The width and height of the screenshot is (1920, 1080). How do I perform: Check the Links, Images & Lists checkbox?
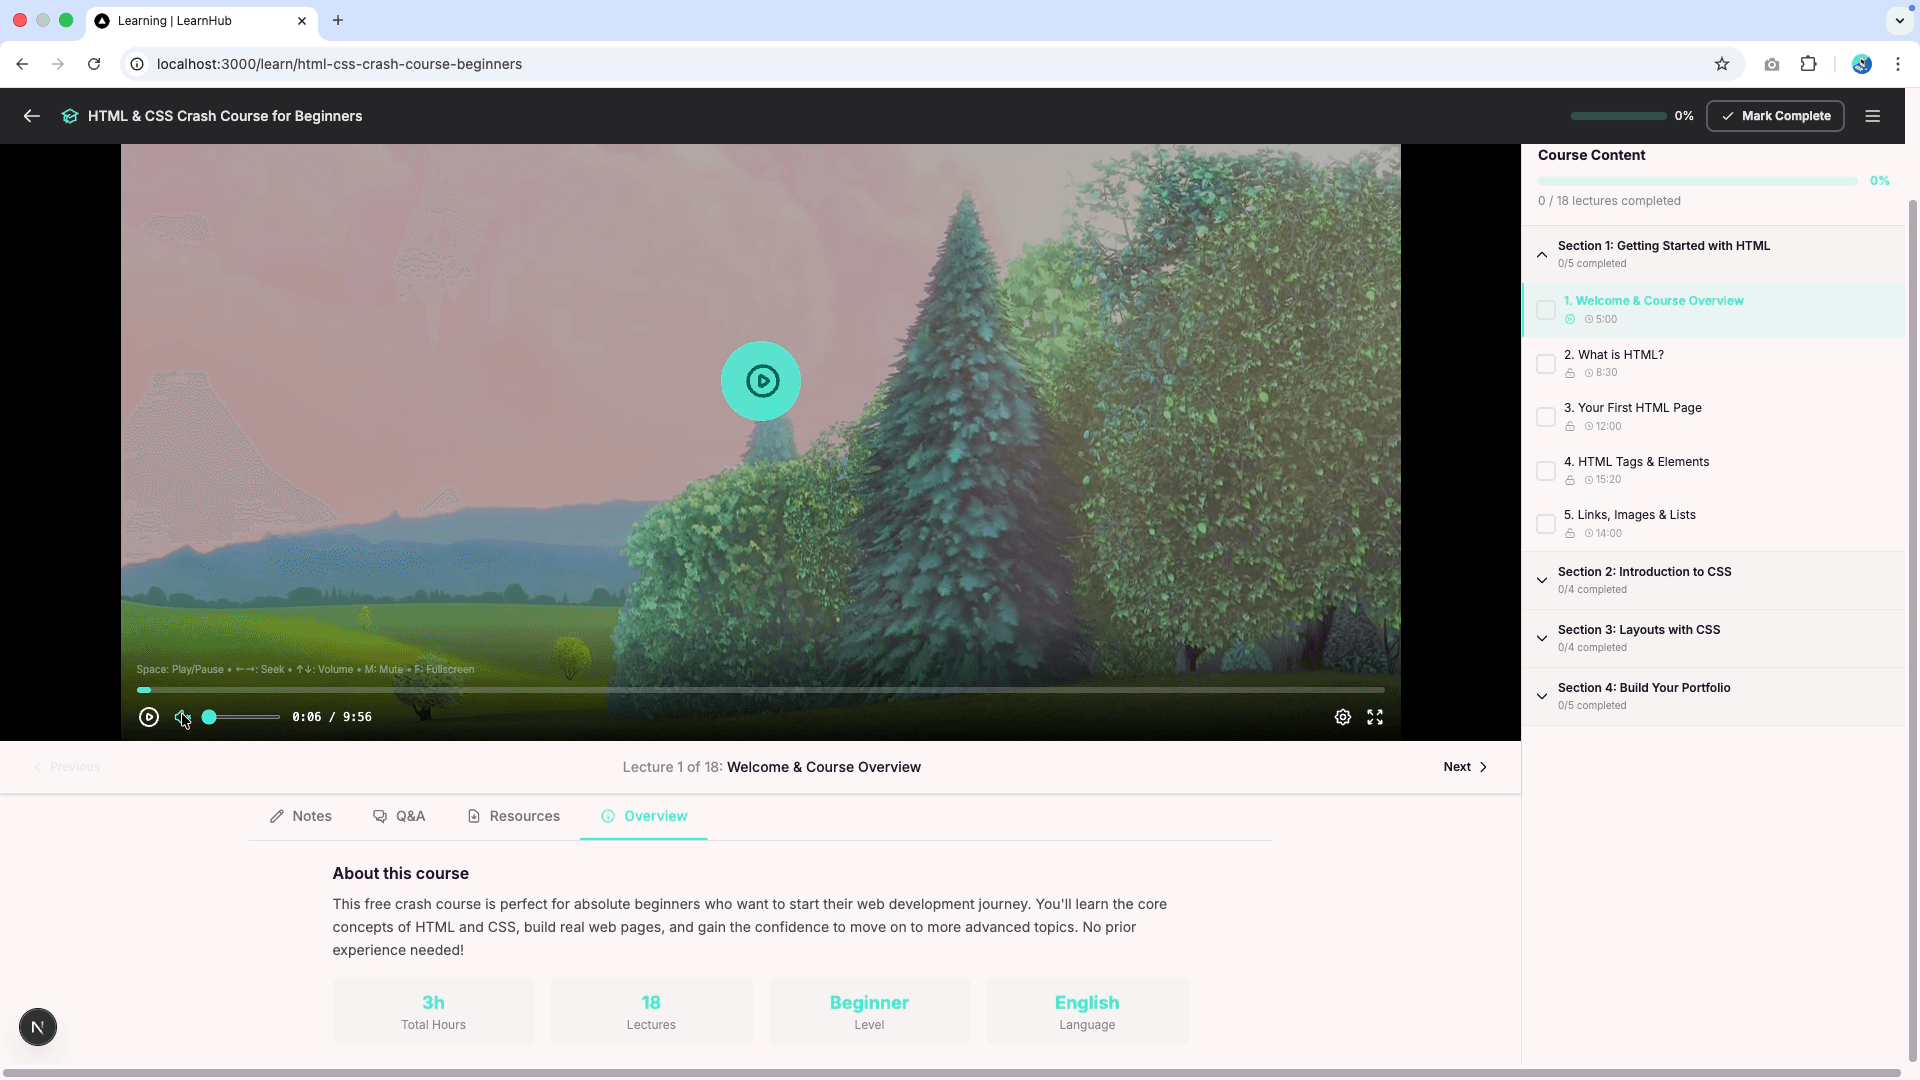click(1546, 524)
